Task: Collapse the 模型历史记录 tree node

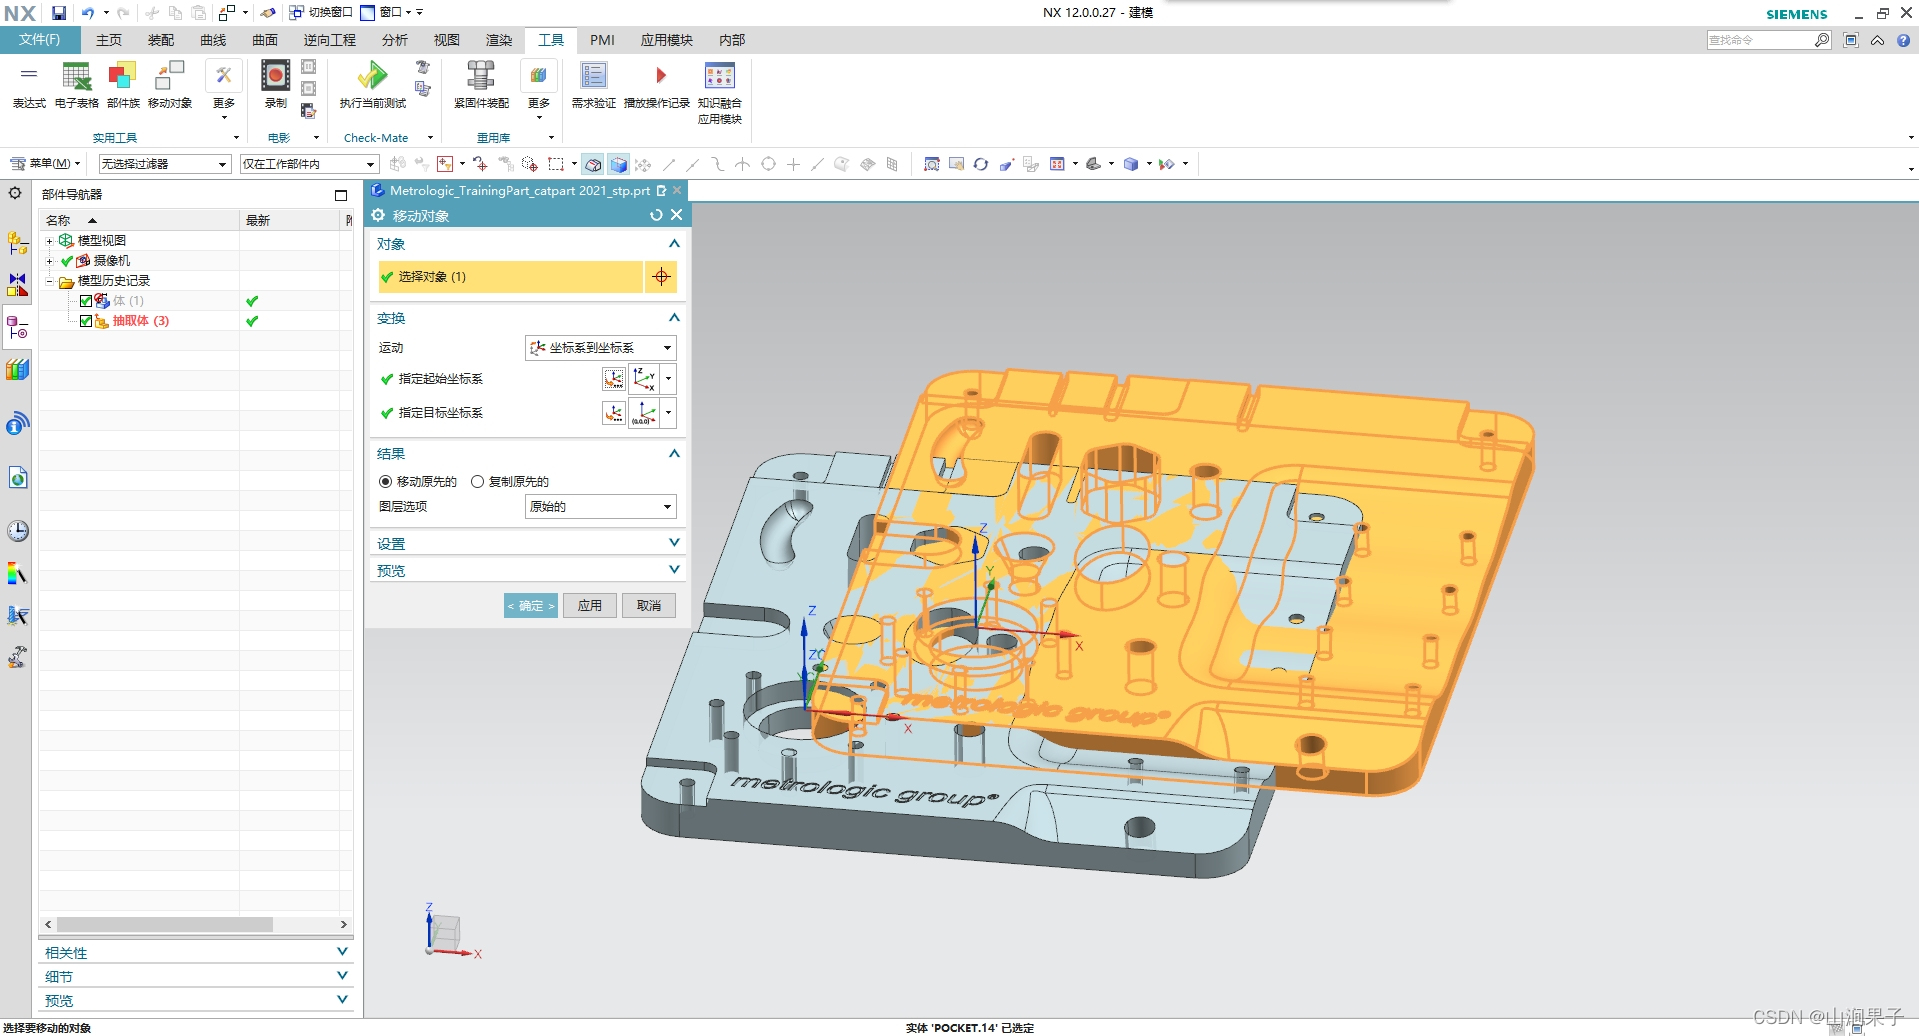Action: [x=49, y=281]
